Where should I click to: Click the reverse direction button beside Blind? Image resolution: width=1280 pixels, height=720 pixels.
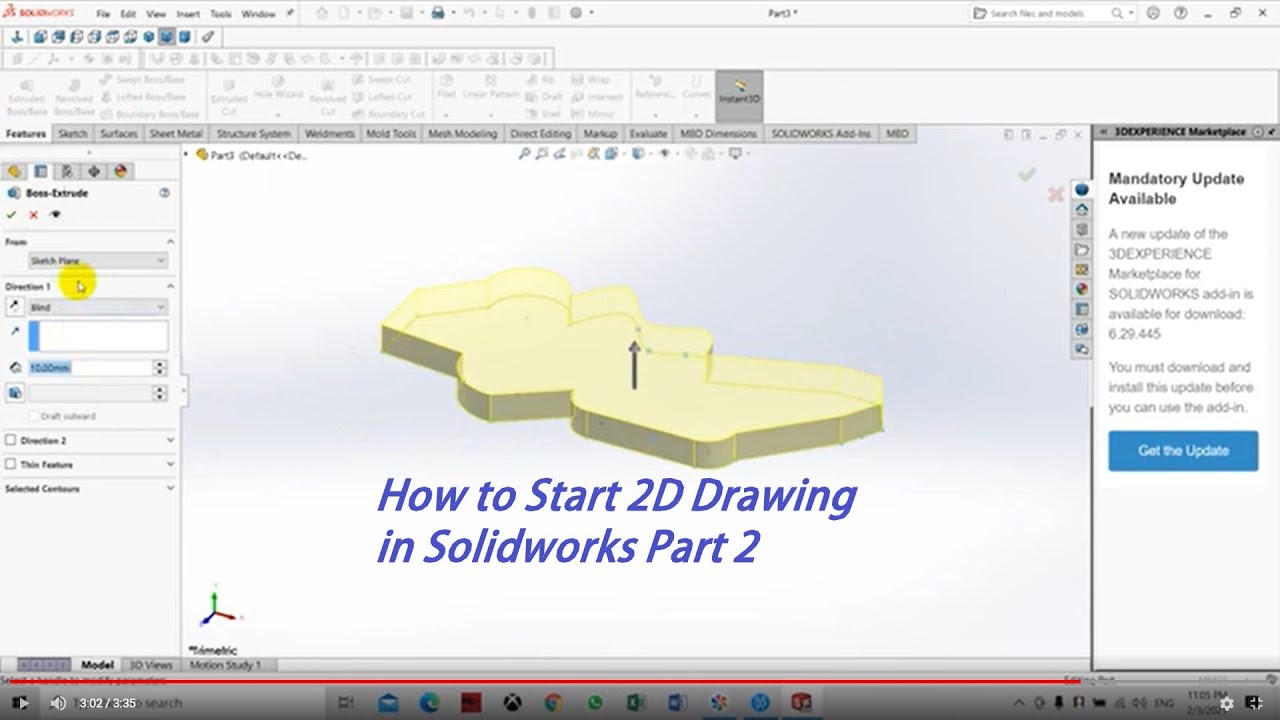(x=14, y=307)
